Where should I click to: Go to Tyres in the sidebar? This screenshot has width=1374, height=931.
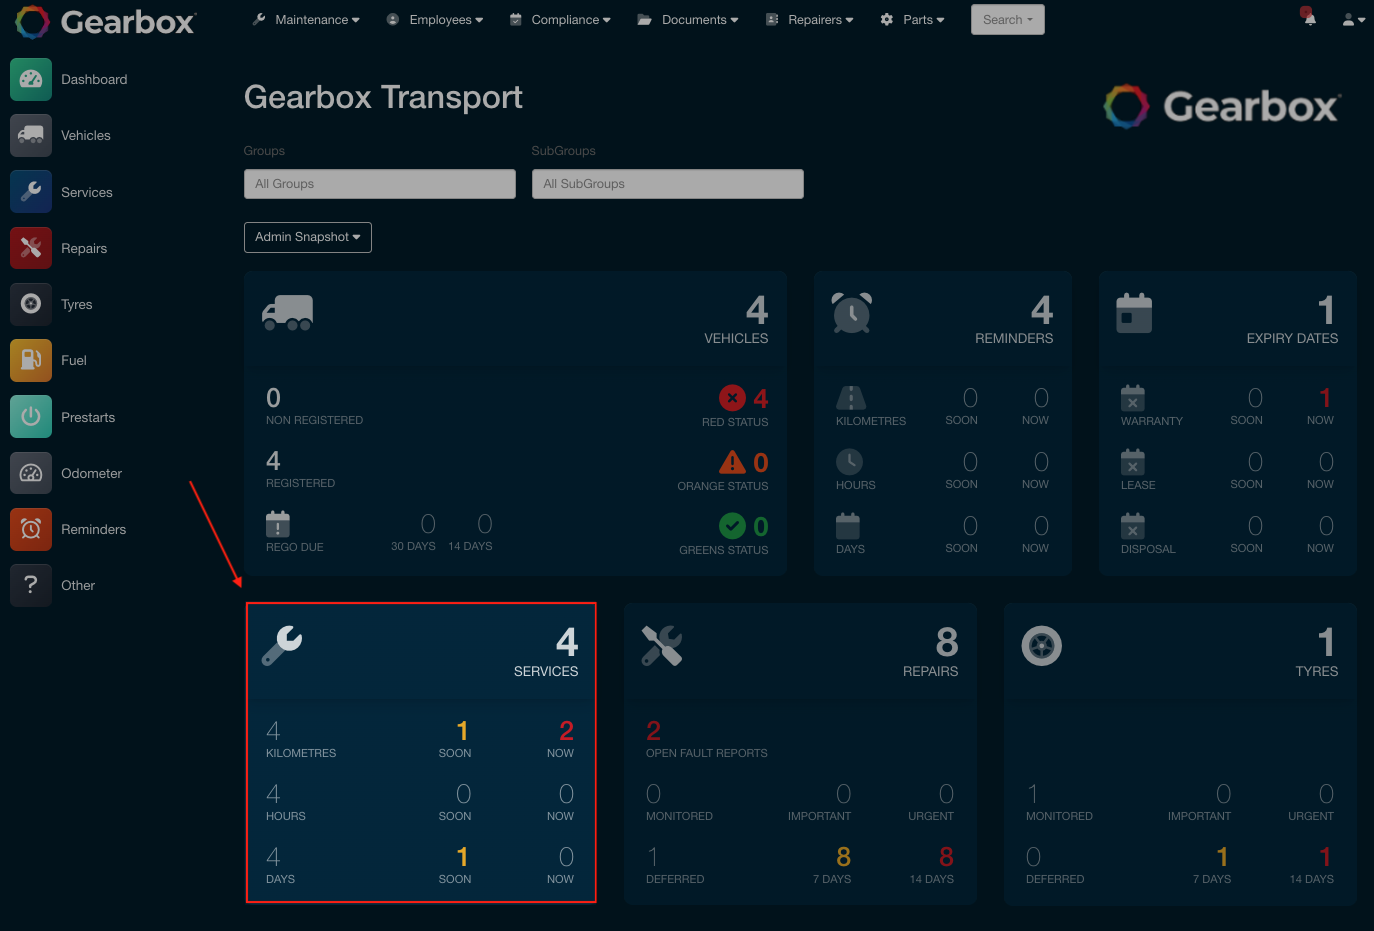pyautogui.click(x=77, y=305)
